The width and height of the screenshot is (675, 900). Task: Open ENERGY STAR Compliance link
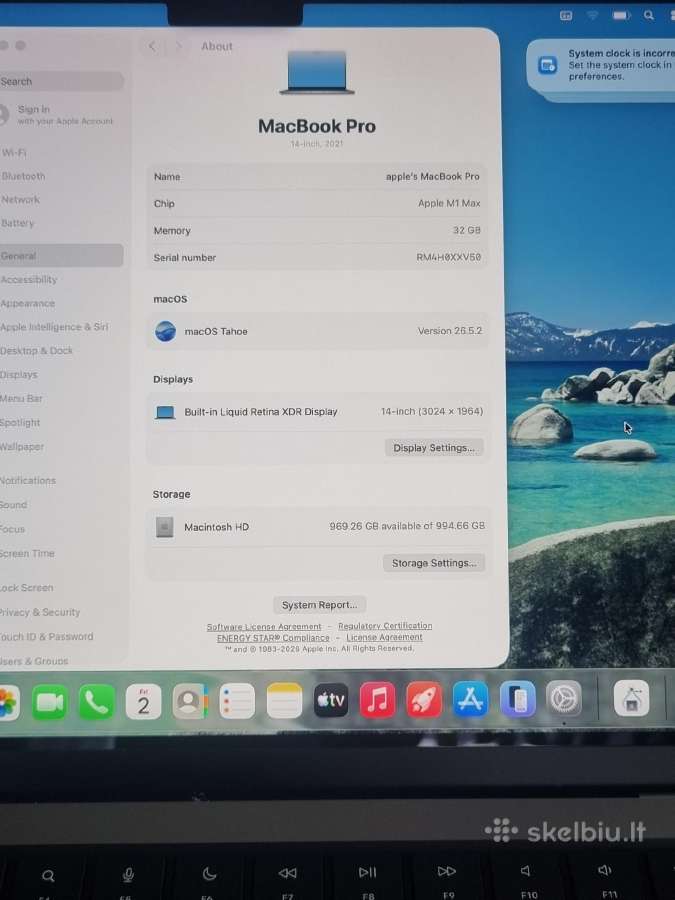[x=273, y=638]
